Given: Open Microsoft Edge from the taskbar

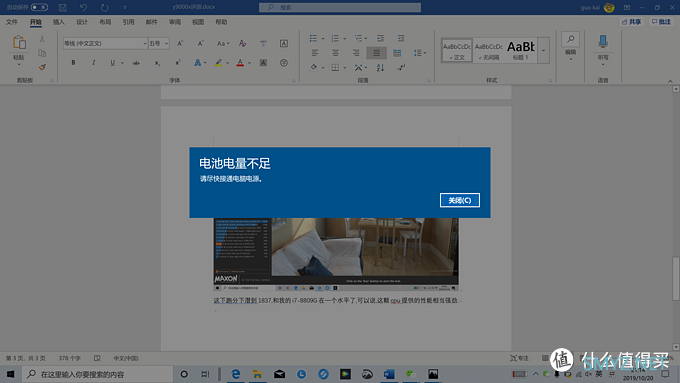Looking at the screenshot, I should pos(235,374).
